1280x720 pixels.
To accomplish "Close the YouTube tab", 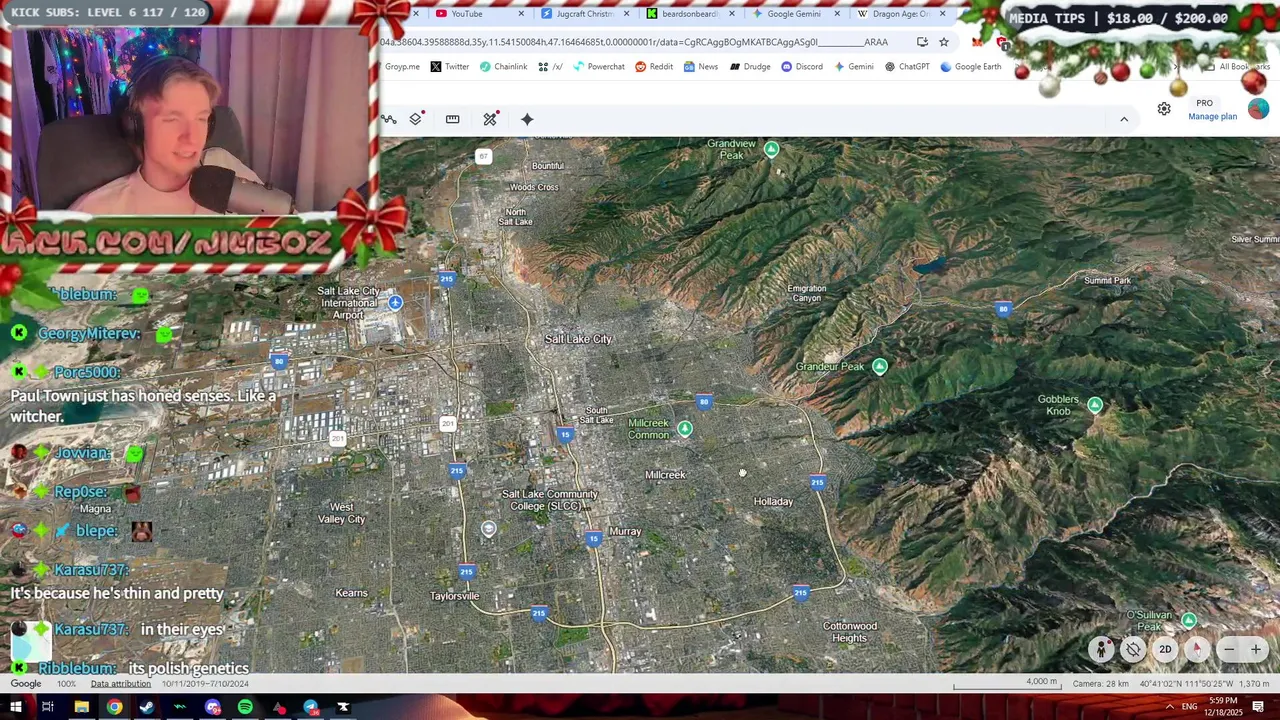I will pos(521,14).
